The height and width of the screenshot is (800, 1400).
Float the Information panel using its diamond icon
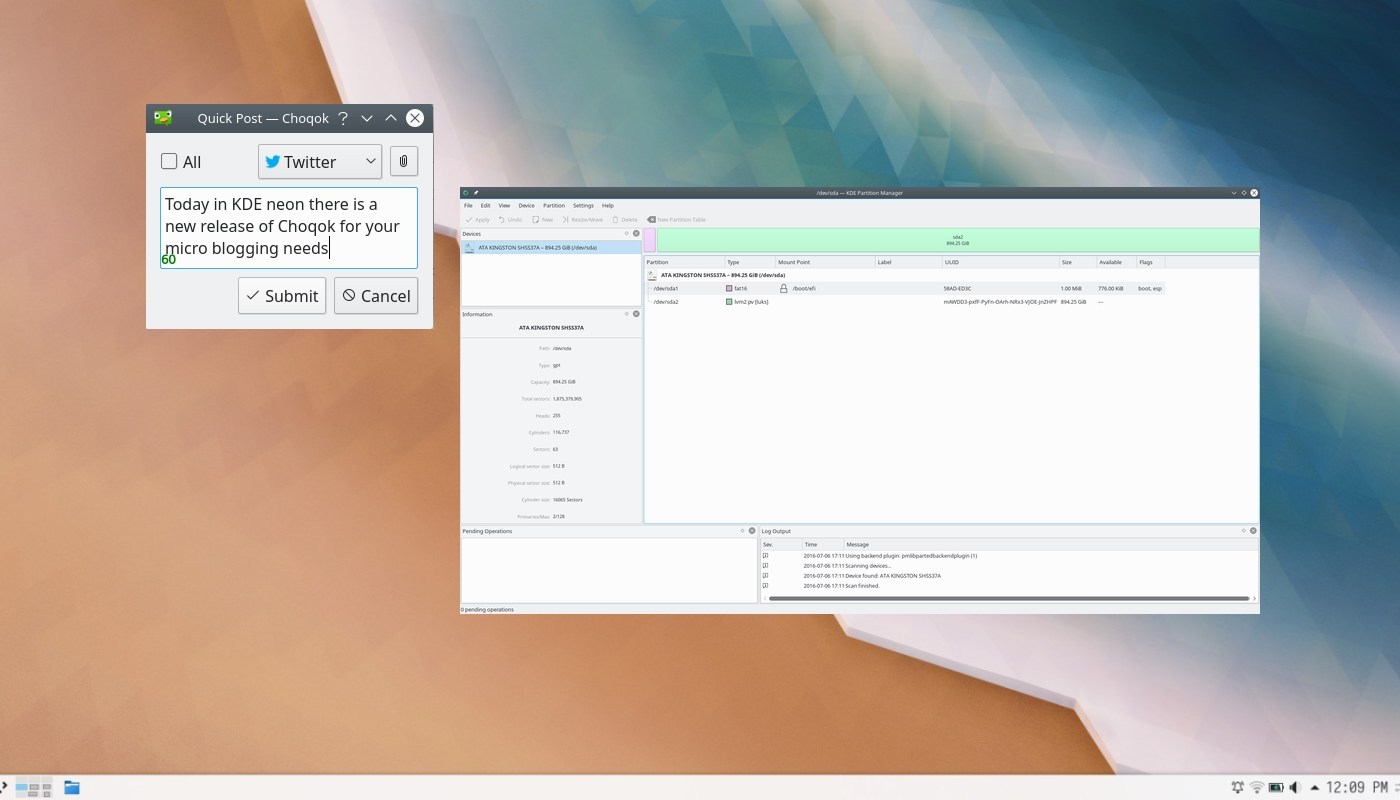pos(626,314)
